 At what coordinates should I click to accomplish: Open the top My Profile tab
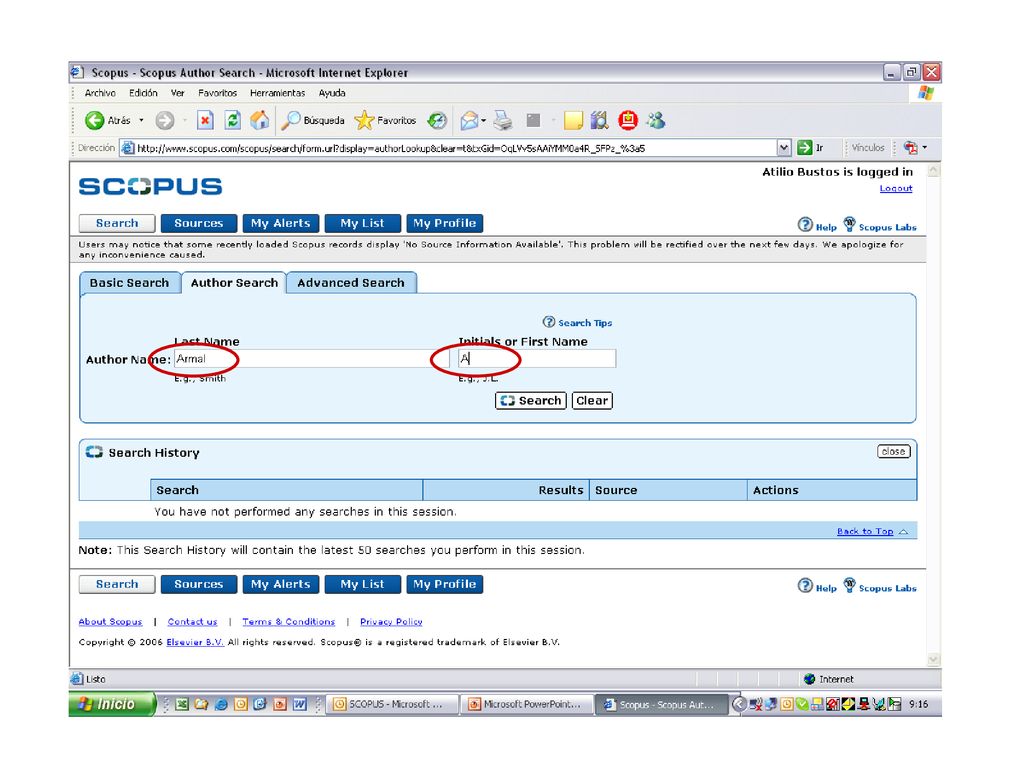point(445,223)
